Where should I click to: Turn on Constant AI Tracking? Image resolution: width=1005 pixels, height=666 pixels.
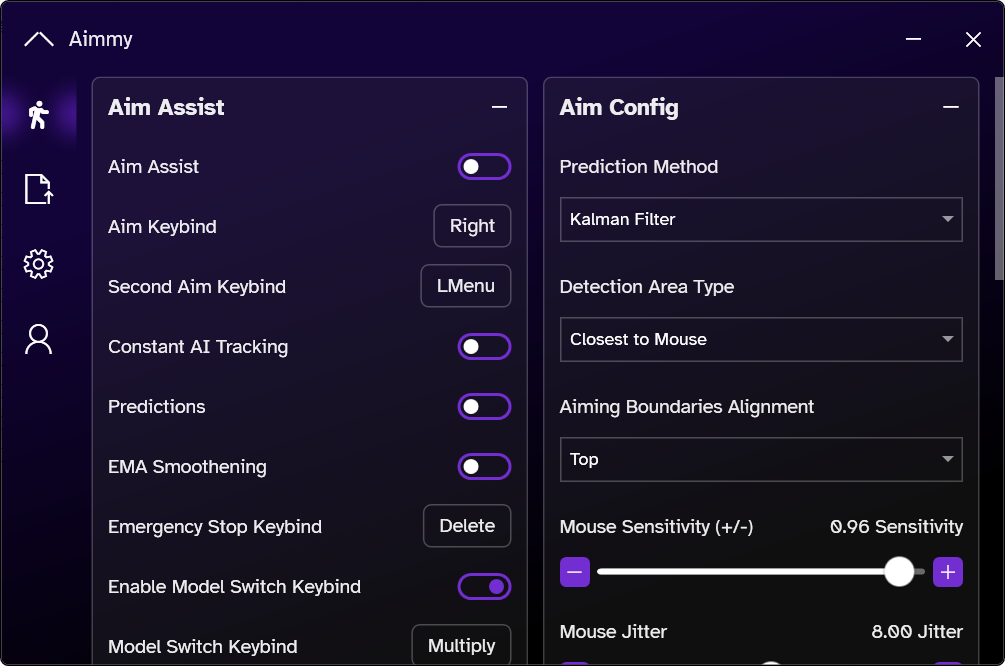(484, 347)
